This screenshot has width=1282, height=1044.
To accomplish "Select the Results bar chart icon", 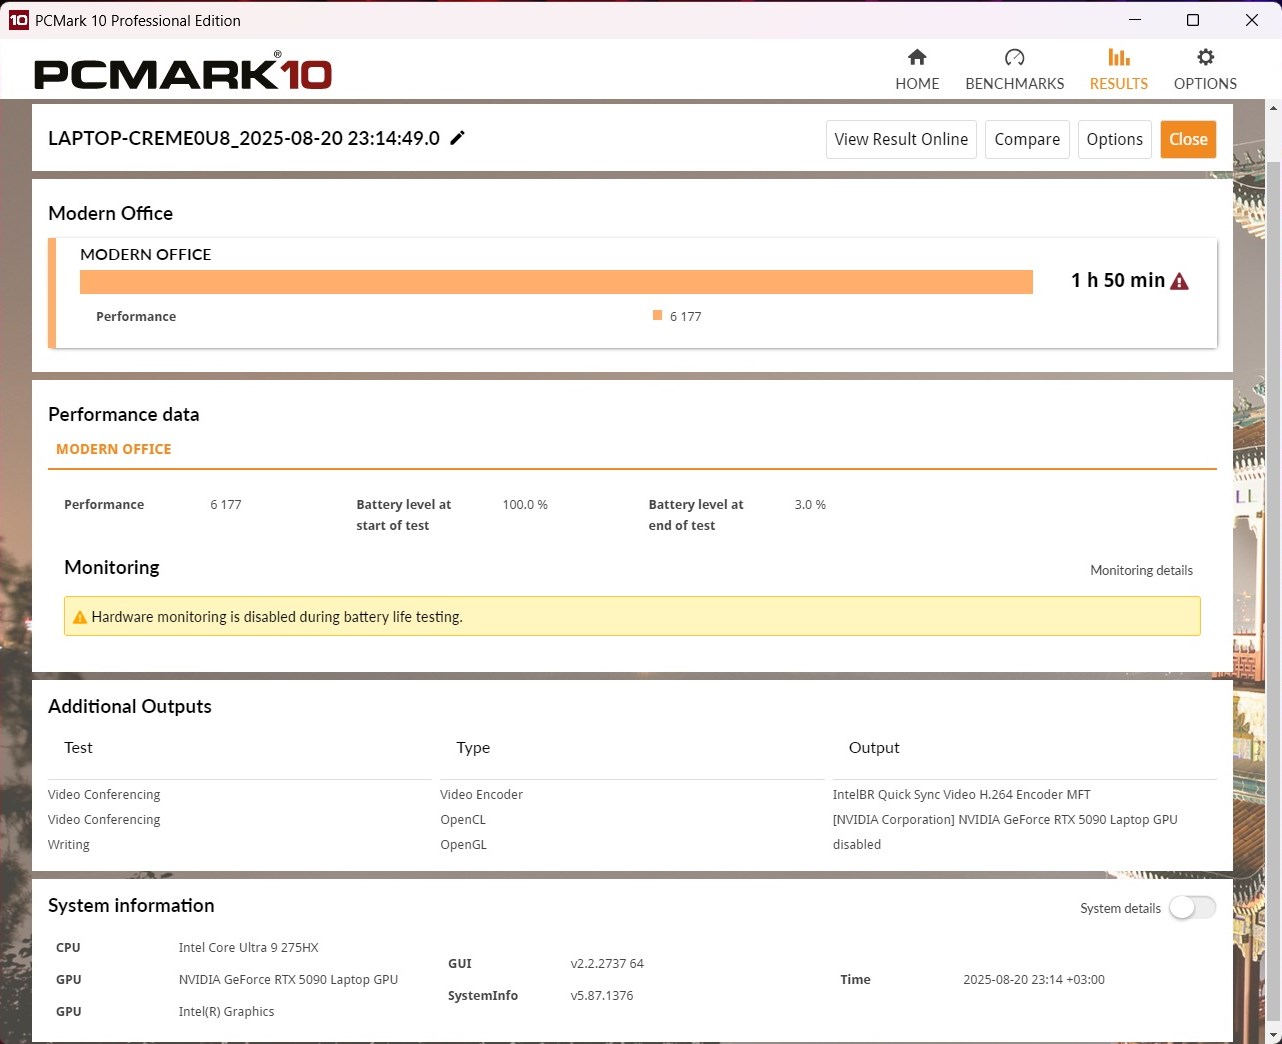I will (1118, 58).
